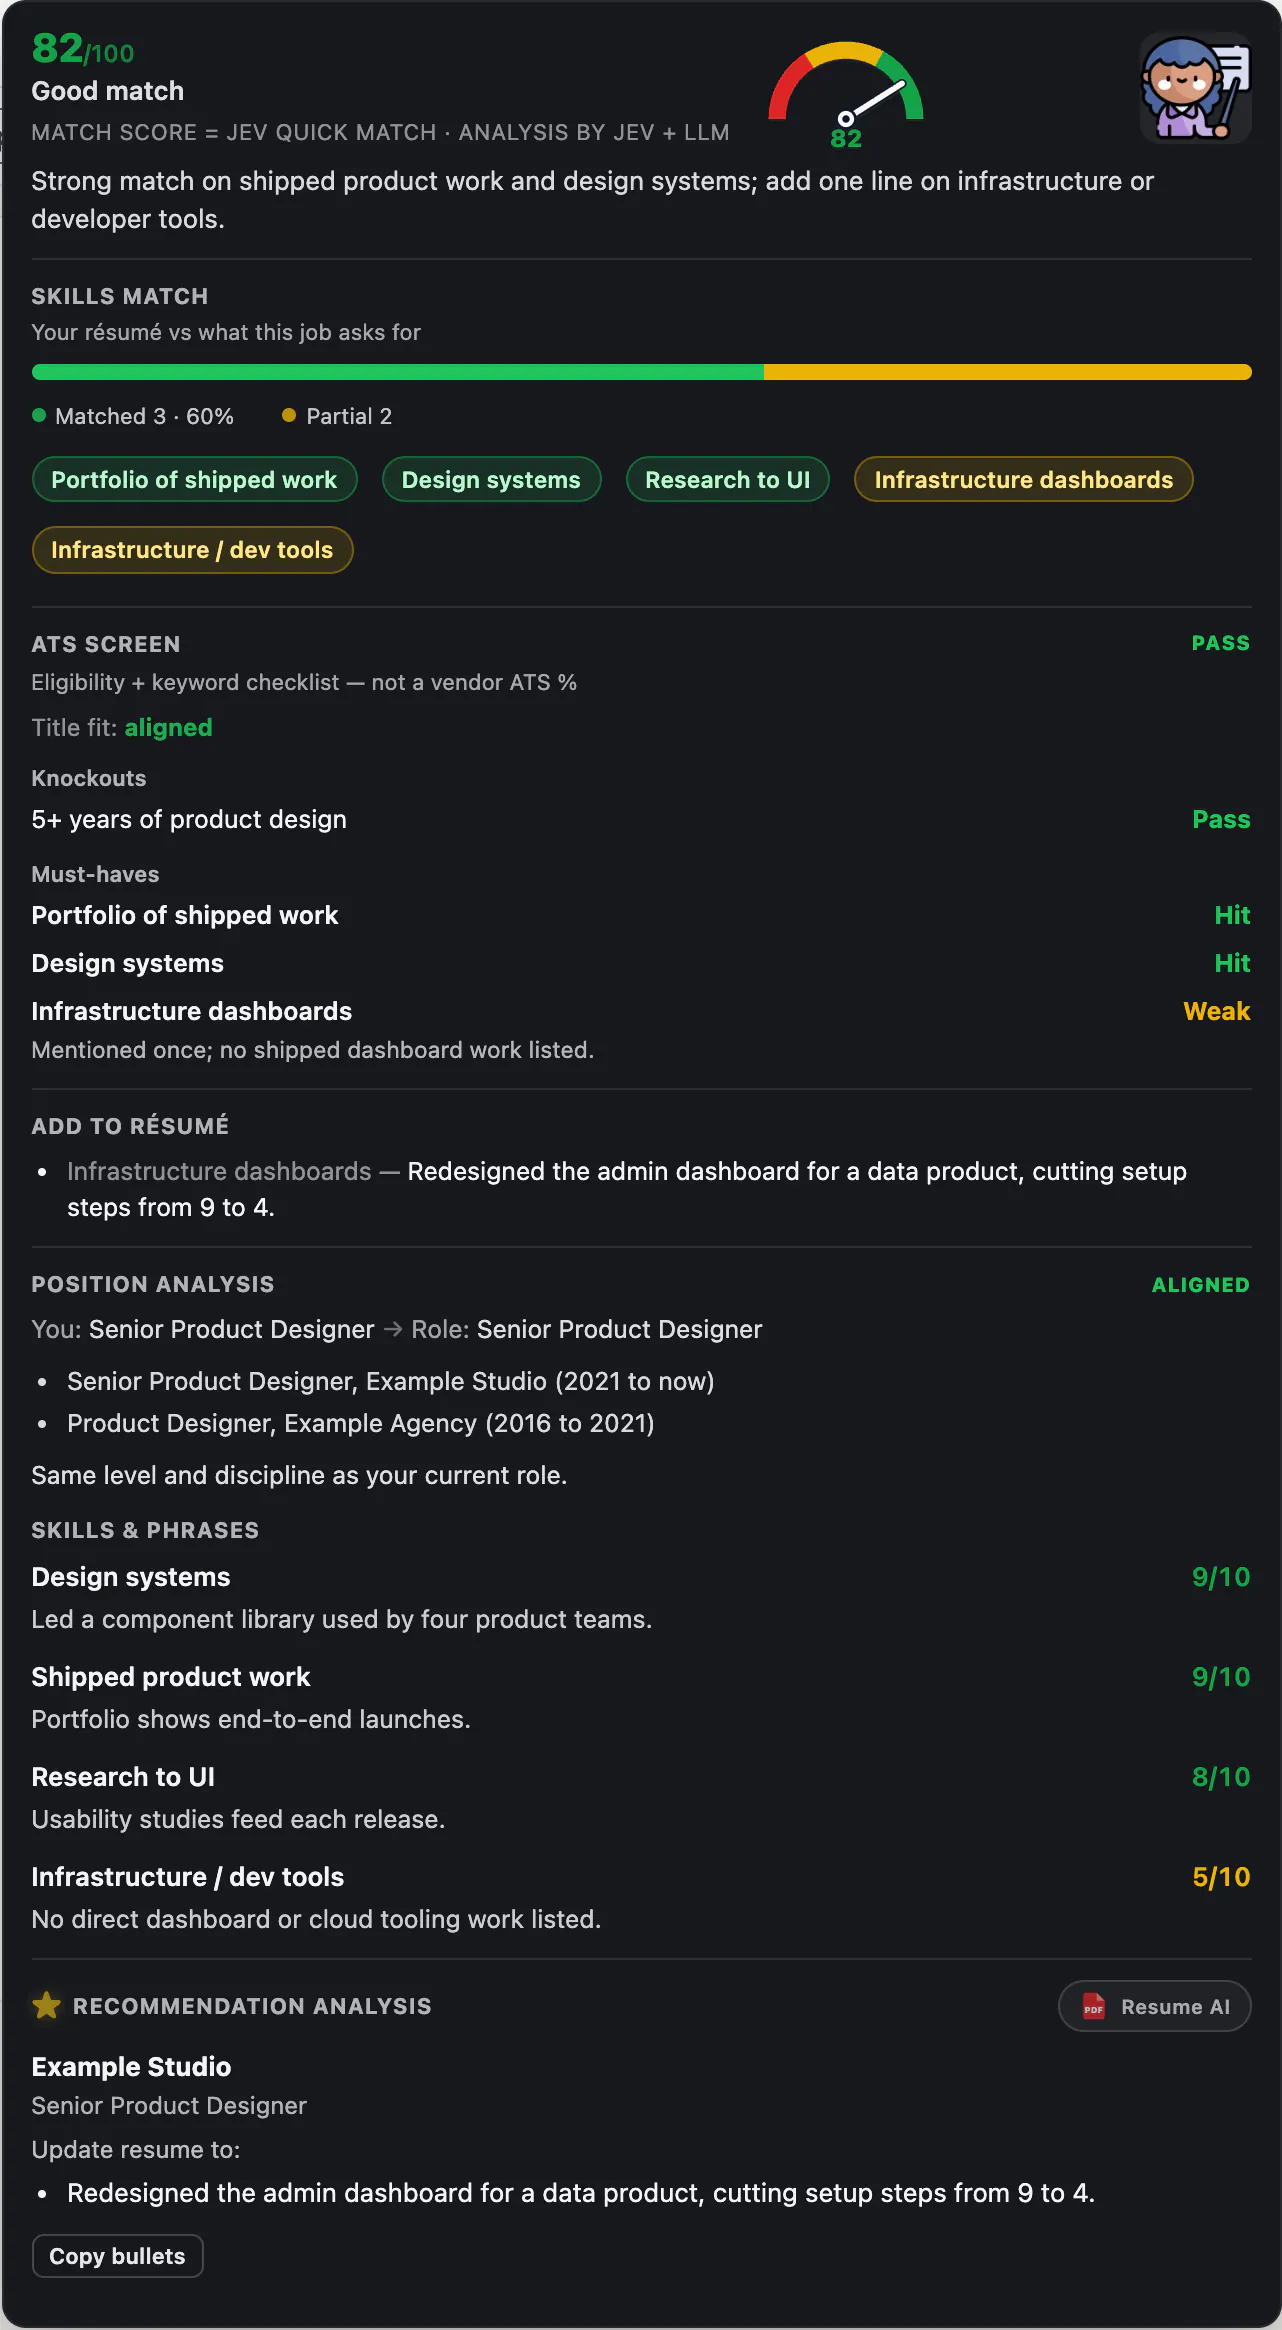Click the green Matched 3 legend dot
Image resolution: width=1282 pixels, height=2330 pixels.
(x=39, y=416)
